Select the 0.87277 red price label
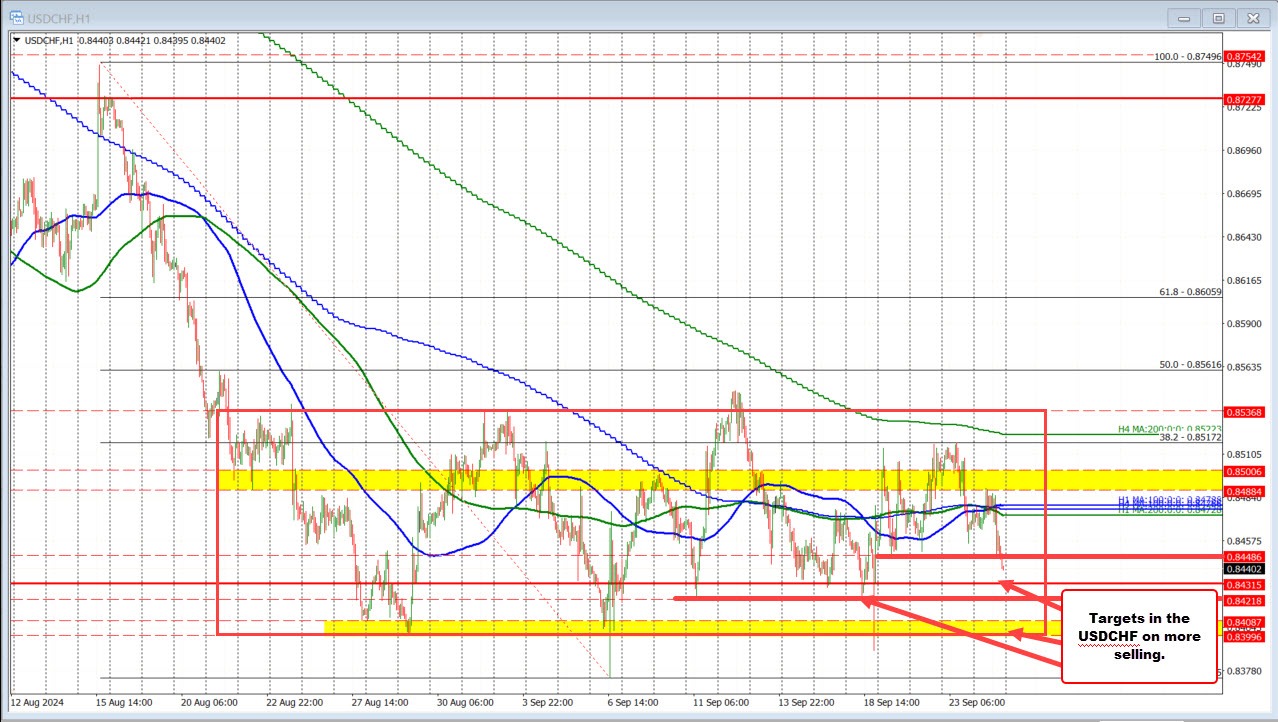 click(1246, 100)
